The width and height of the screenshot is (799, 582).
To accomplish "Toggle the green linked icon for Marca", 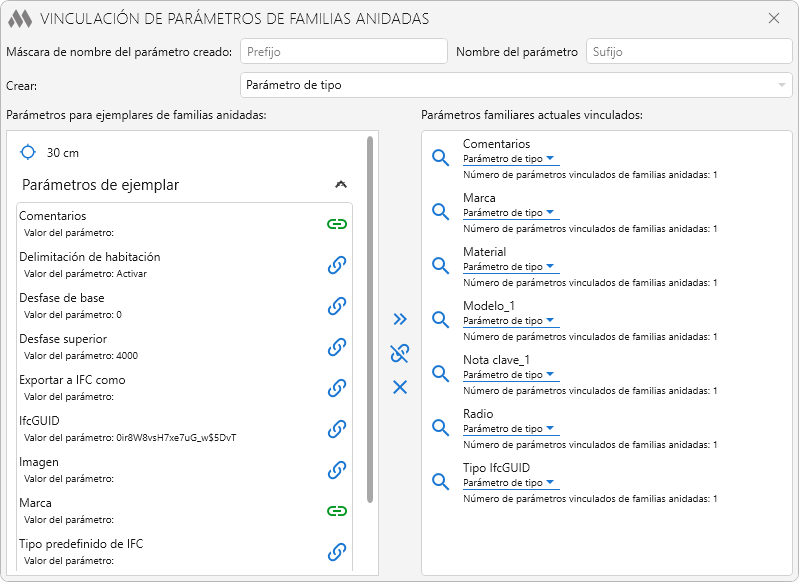I will coord(337,511).
